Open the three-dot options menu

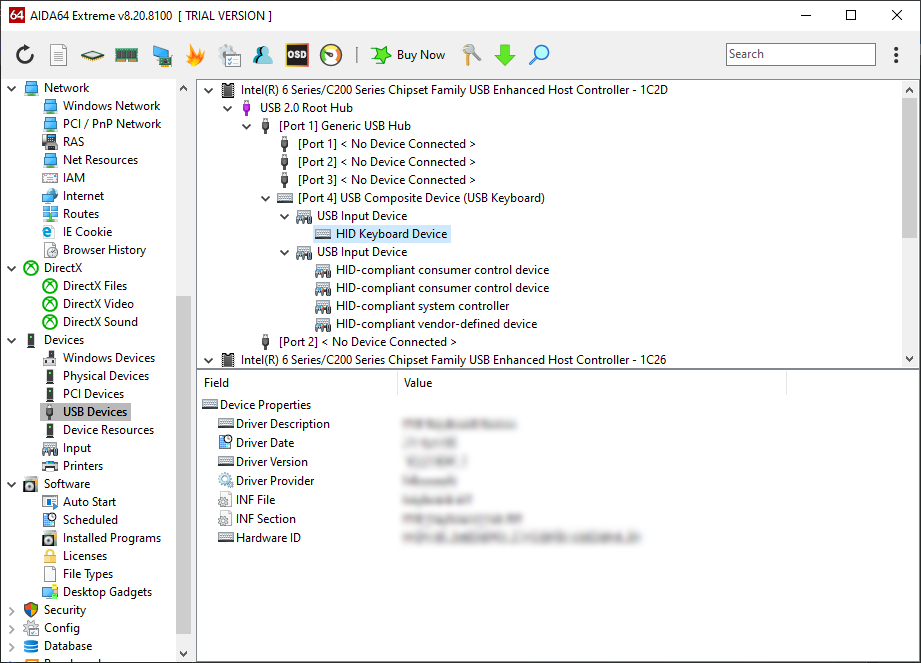pos(896,55)
